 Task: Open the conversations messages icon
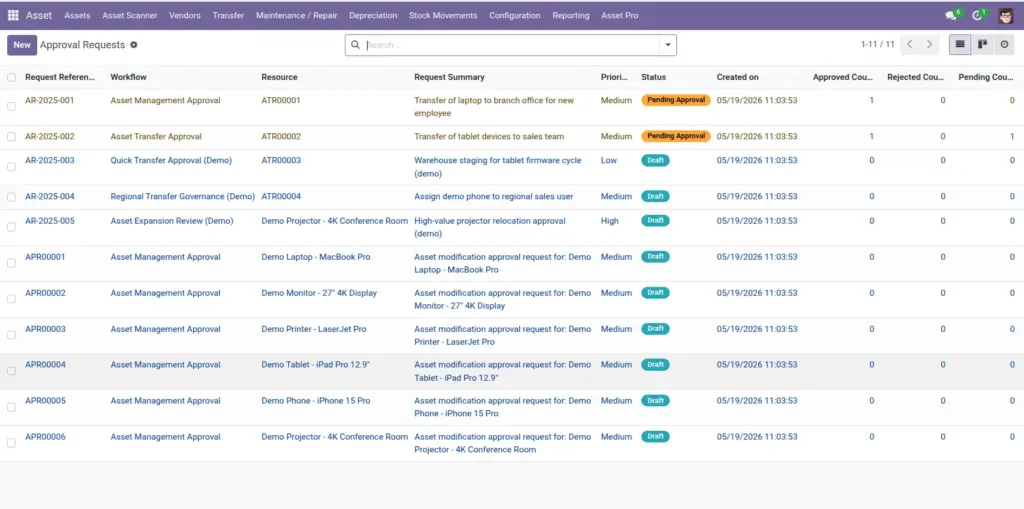950,15
